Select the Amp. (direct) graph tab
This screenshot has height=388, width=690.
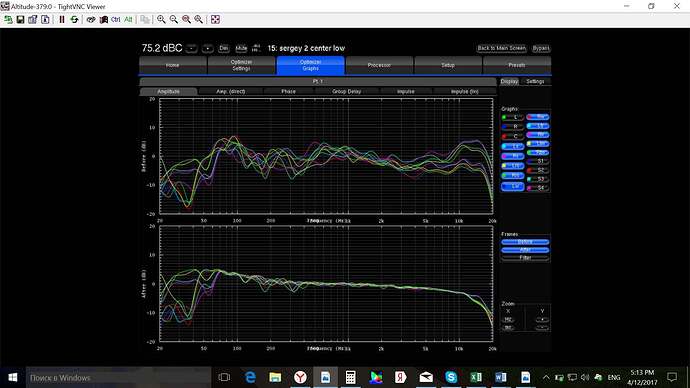click(x=231, y=92)
